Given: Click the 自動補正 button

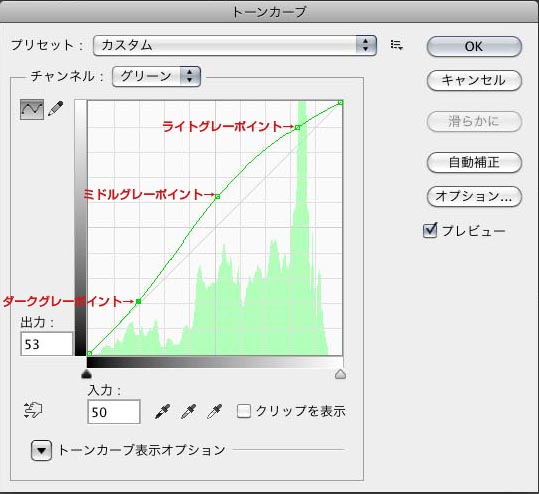Looking at the screenshot, I should click(474, 162).
